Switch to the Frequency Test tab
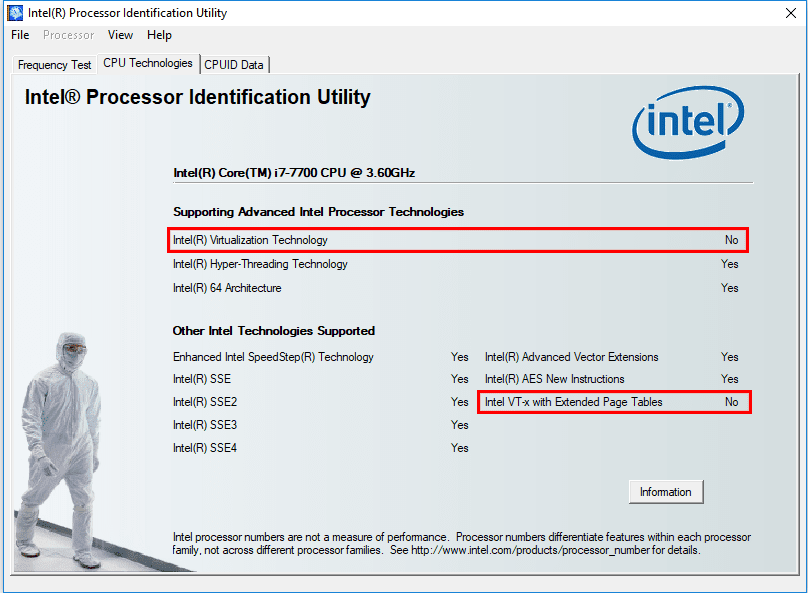The height and width of the screenshot is (593, 808). pos(54,65)
